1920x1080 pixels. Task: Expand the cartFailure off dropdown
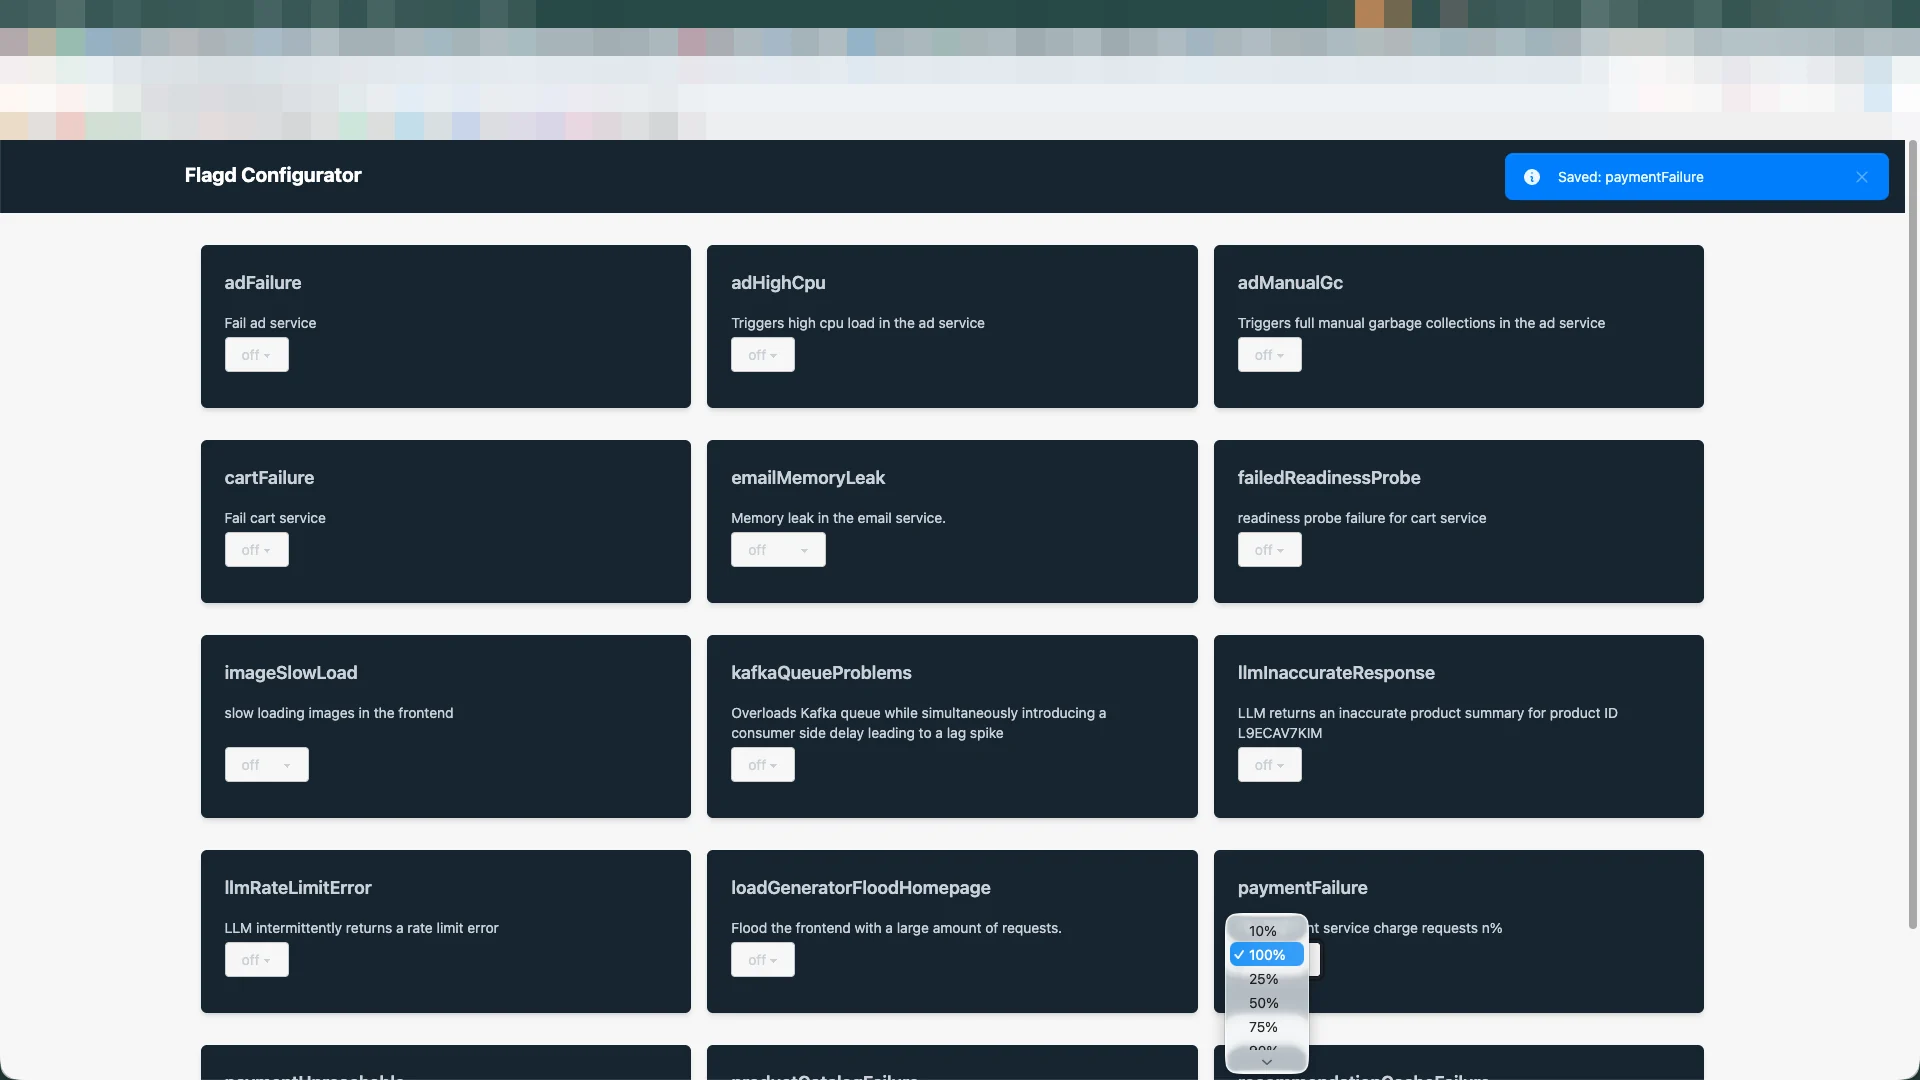click(257, 550)
